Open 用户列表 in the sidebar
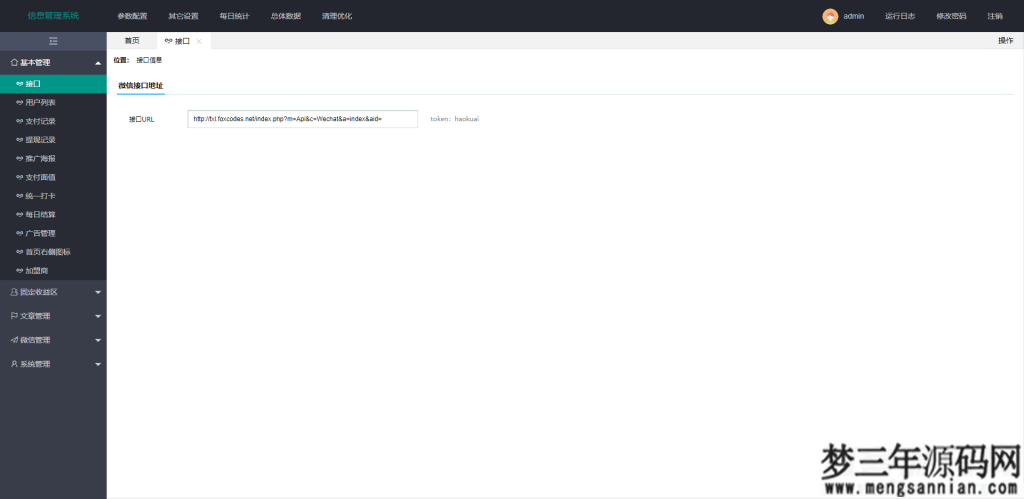 (x=40, y=102)
